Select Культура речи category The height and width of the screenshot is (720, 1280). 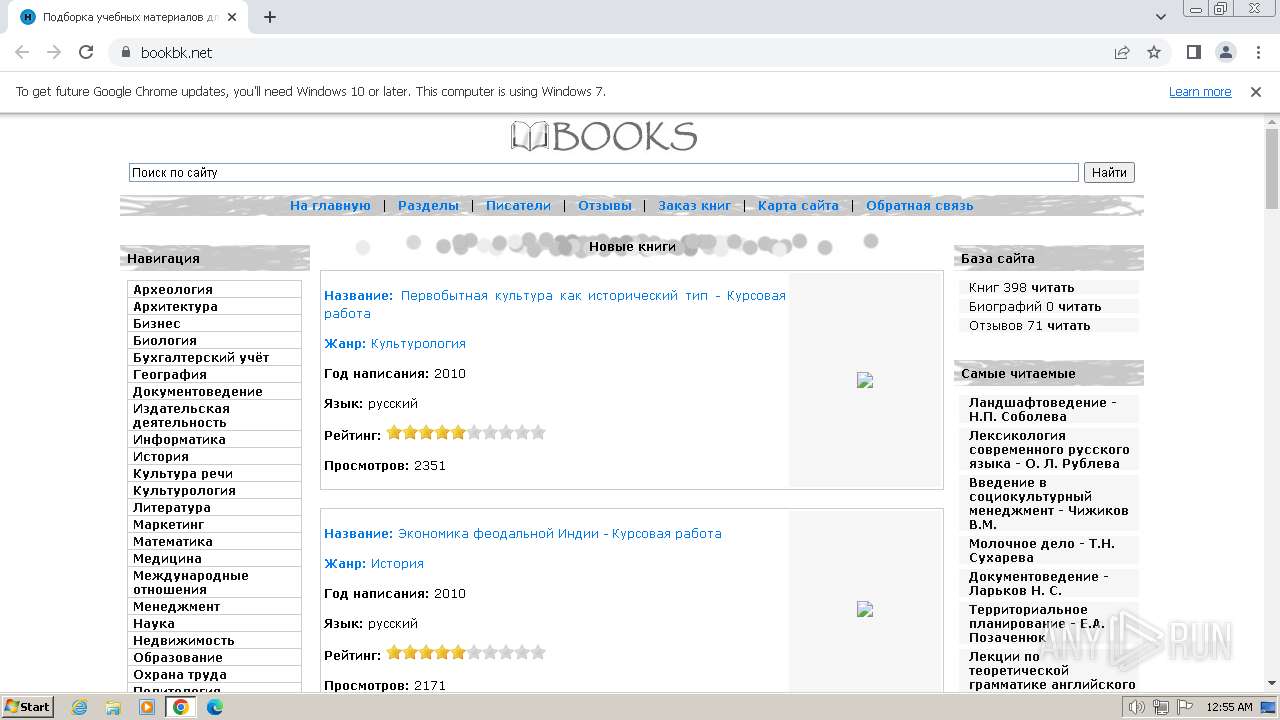(x=183, y=473)
